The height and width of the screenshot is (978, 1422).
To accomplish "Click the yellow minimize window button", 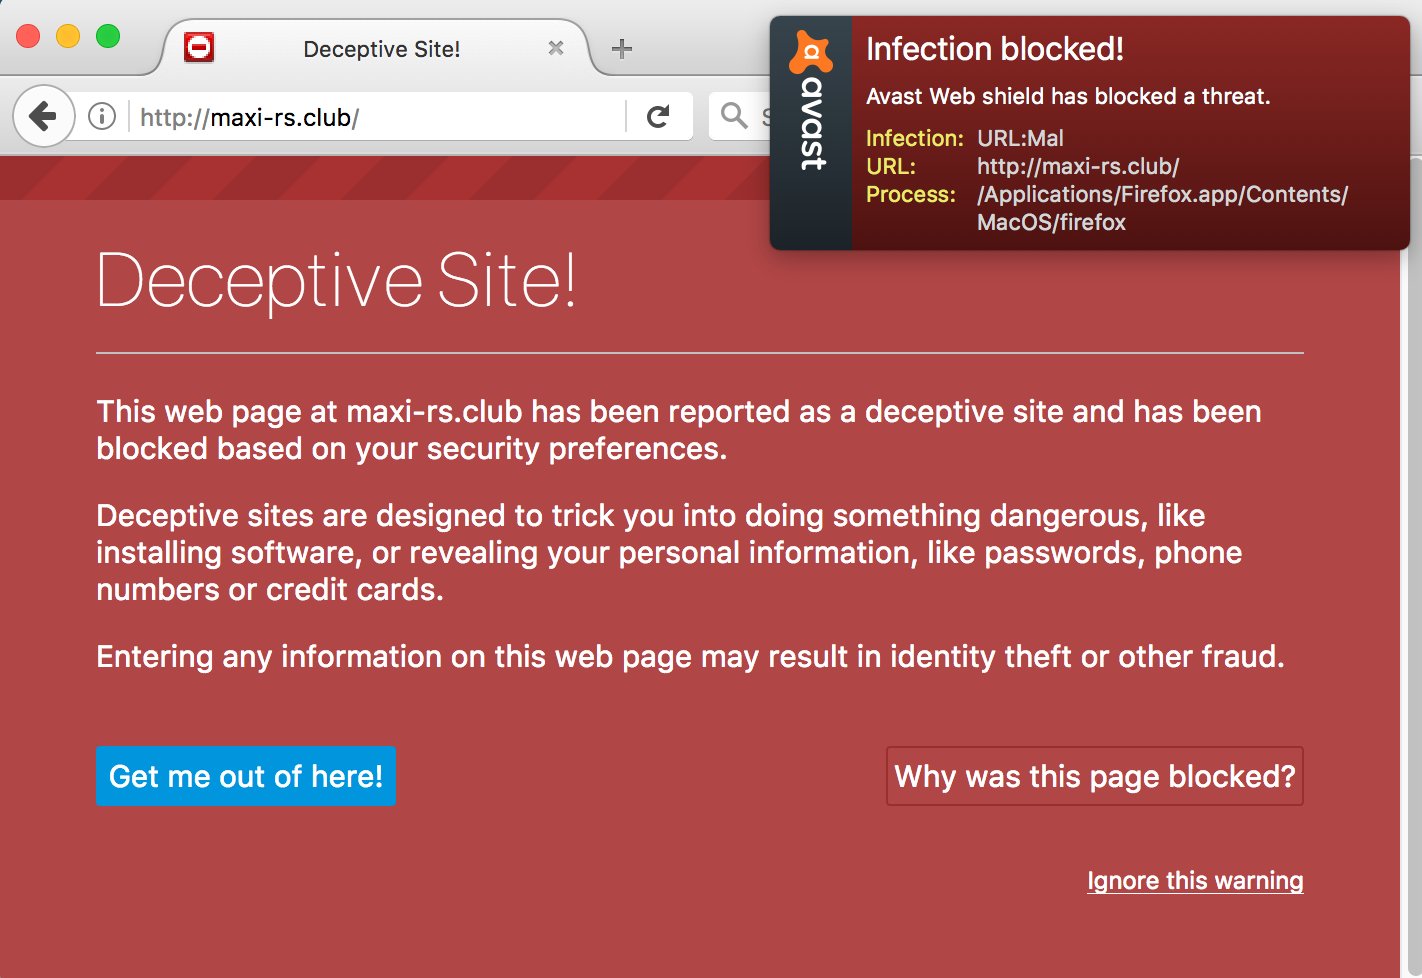I will [x=68, y=37].
